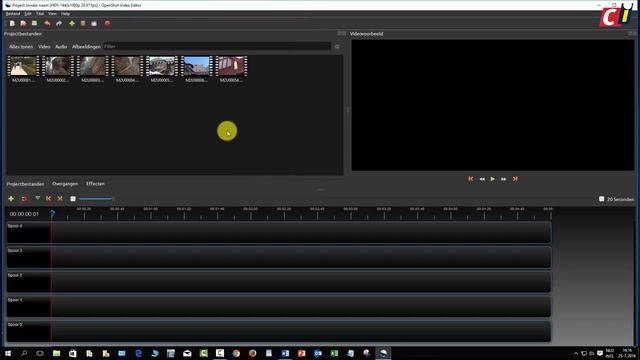Open the Titel menu
This screenshot has width=640, height=360.
(40, 14)
